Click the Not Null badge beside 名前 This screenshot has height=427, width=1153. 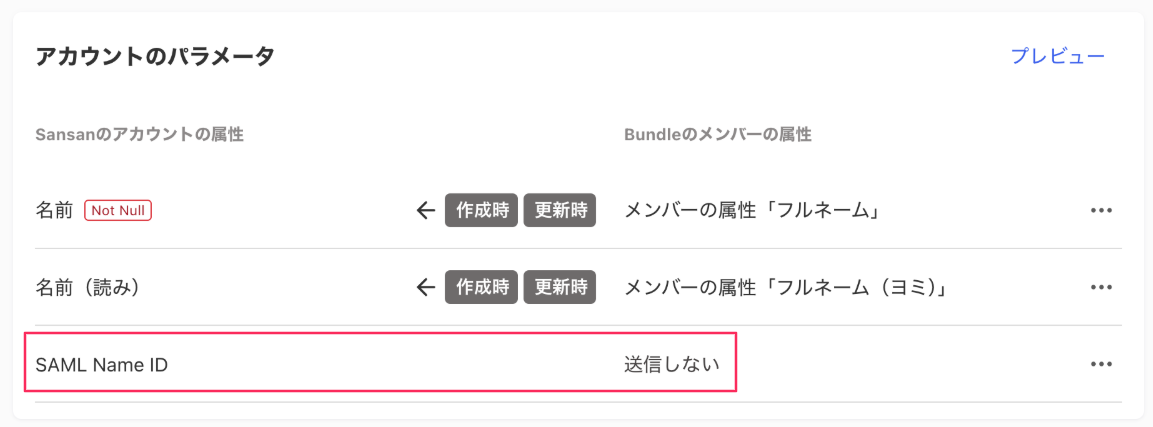click(118, 210)
